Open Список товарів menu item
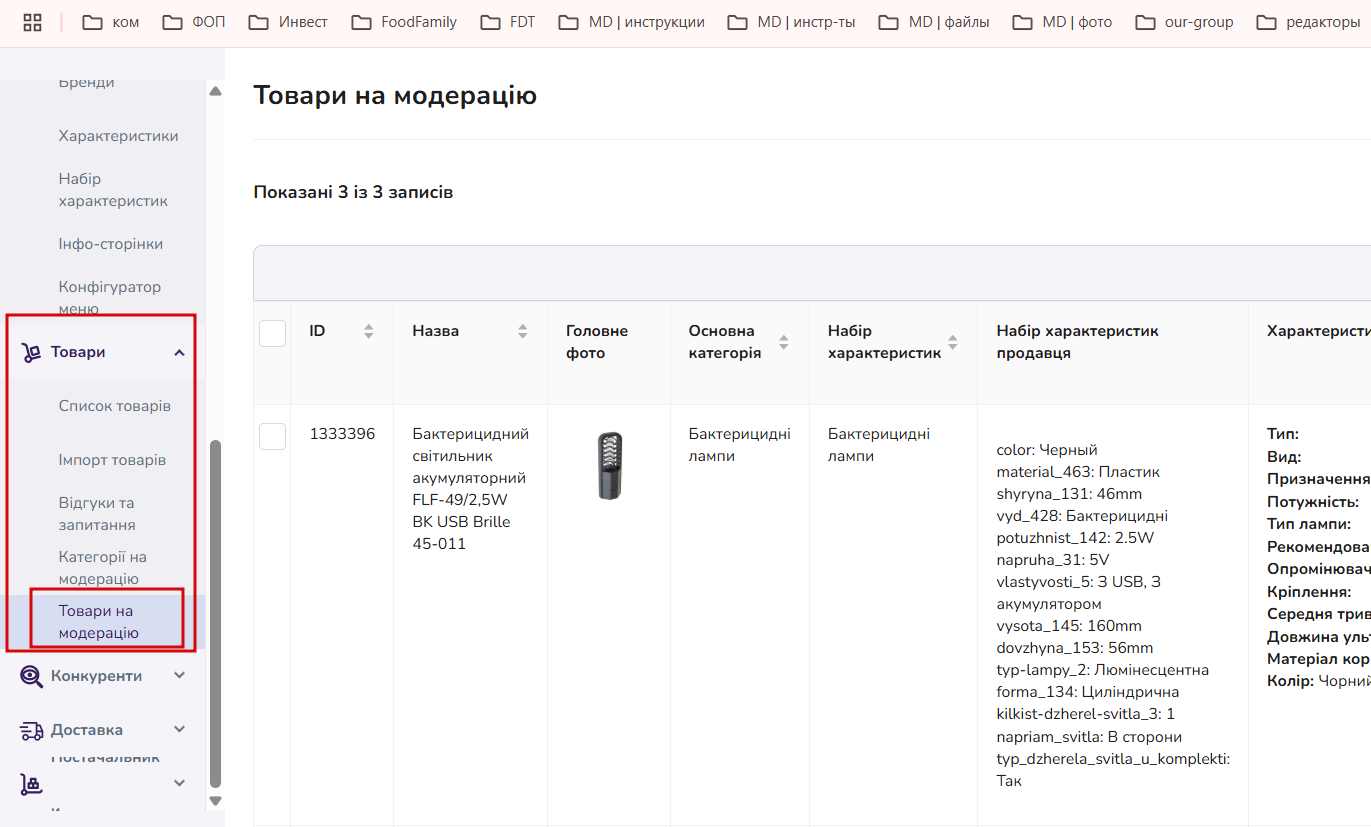 point(115,406)
